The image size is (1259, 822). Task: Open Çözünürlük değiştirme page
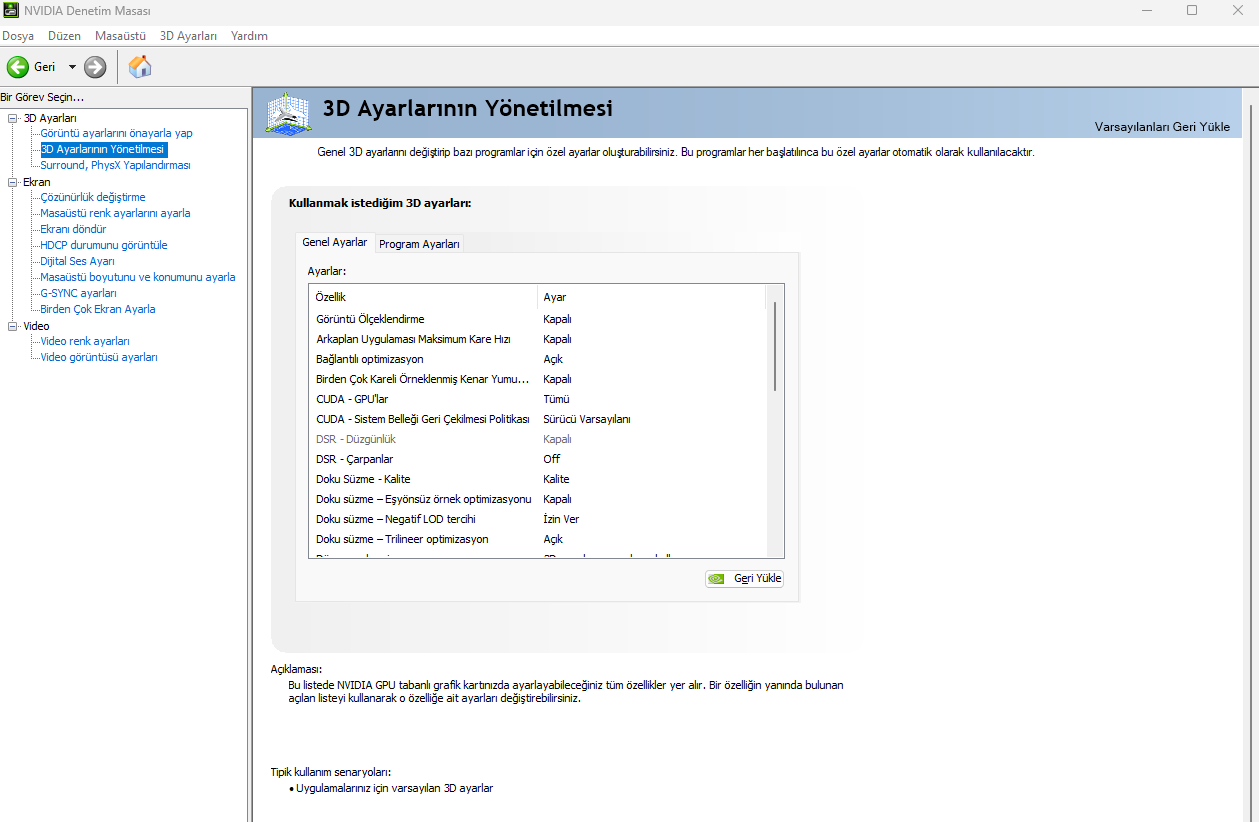(x=93, y=197)
